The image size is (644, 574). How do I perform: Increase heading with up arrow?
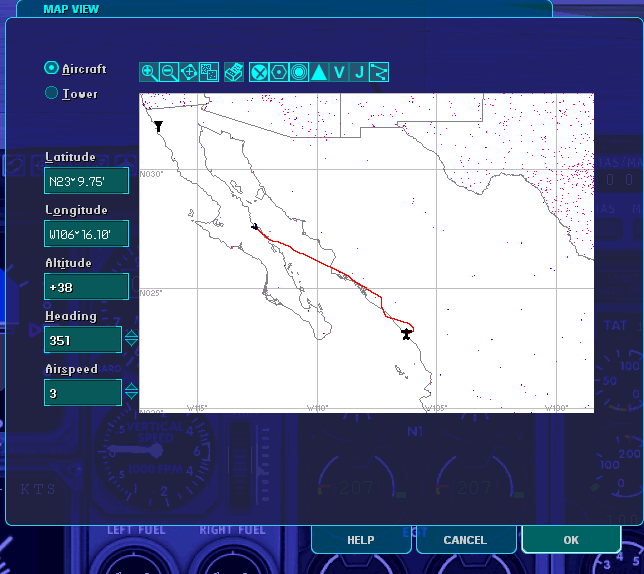(x=131, y=334)
